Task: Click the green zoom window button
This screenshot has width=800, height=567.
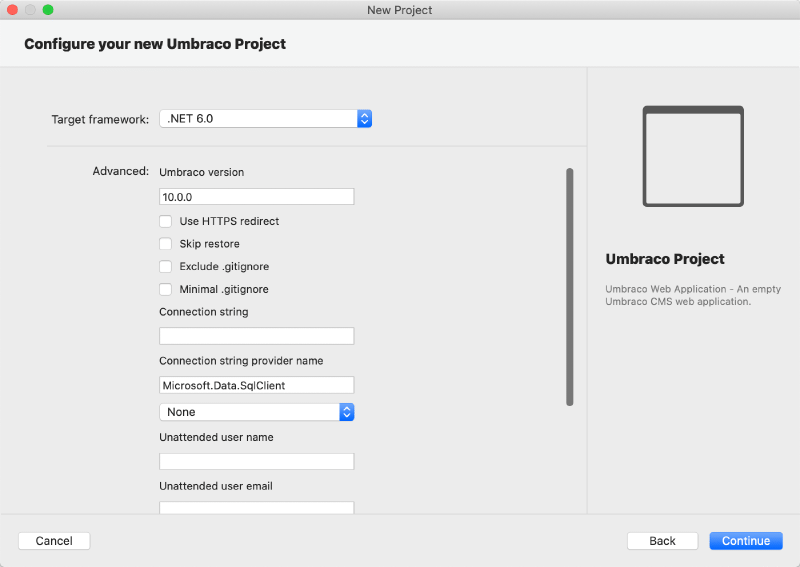Action: 48,10
